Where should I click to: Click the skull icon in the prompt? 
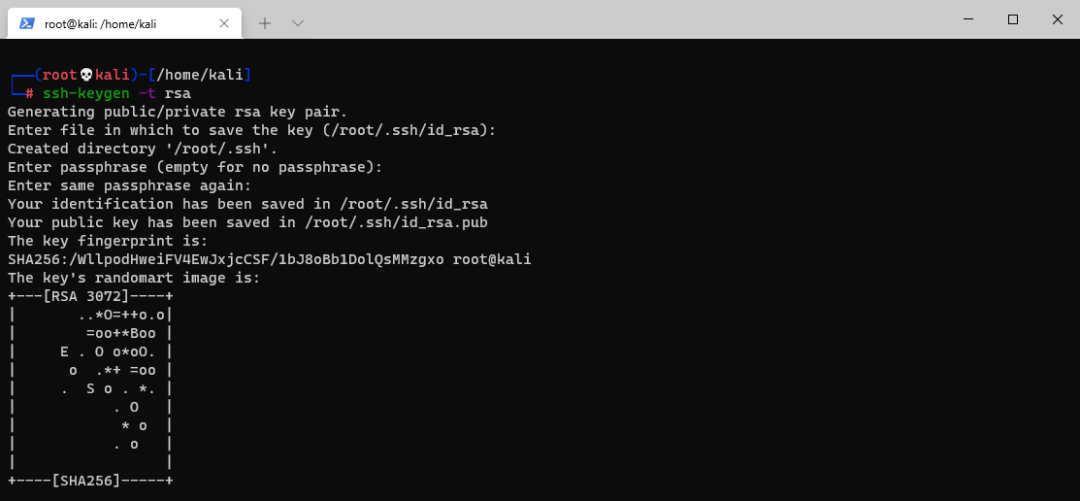pyautogui.click(x=86, y=74)
